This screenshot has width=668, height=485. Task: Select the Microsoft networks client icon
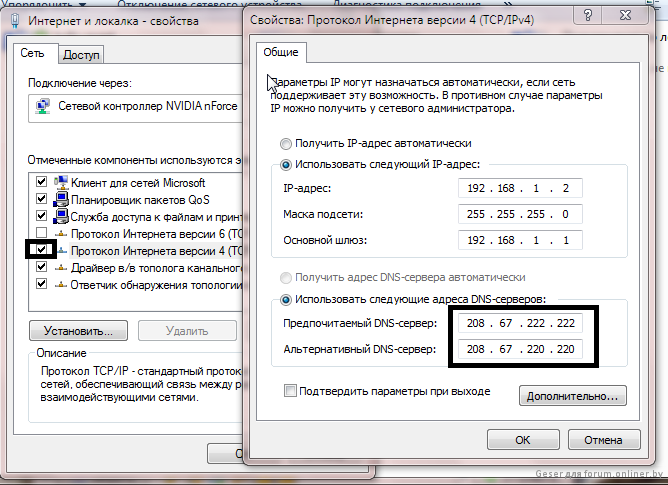[x=61, y=183]
